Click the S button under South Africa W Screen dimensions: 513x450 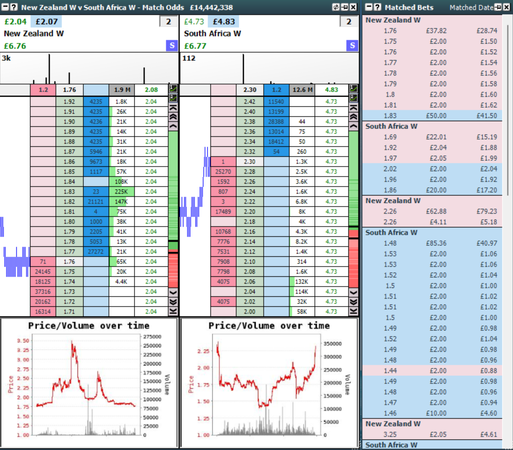[x=352, y=46]
